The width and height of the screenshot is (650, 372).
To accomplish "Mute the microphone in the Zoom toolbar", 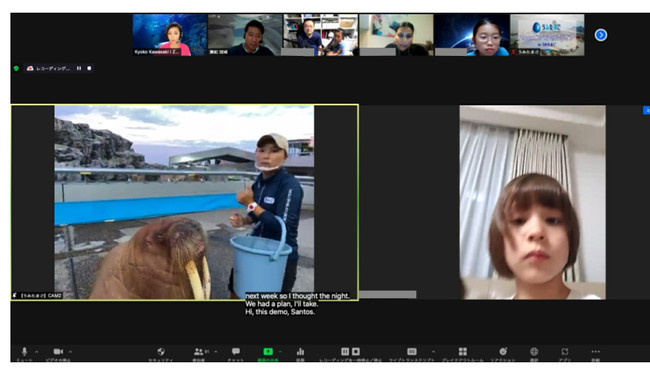I will point(24,352).
